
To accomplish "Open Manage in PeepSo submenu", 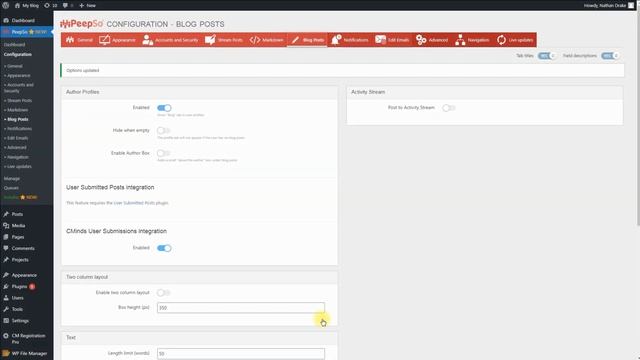I will (11, 178).
